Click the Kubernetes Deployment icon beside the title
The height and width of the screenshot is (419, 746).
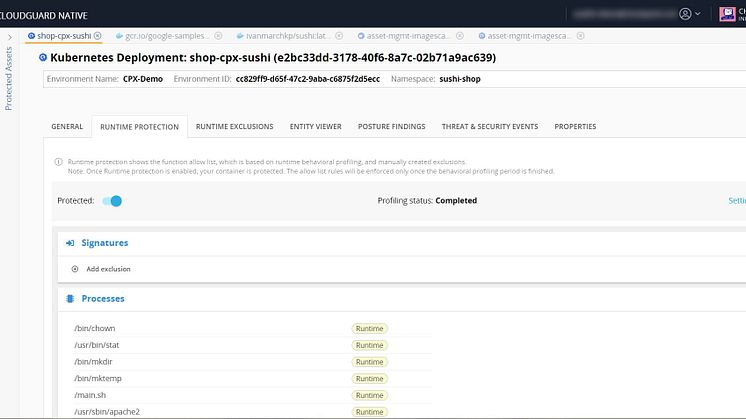tap(43, 58)
